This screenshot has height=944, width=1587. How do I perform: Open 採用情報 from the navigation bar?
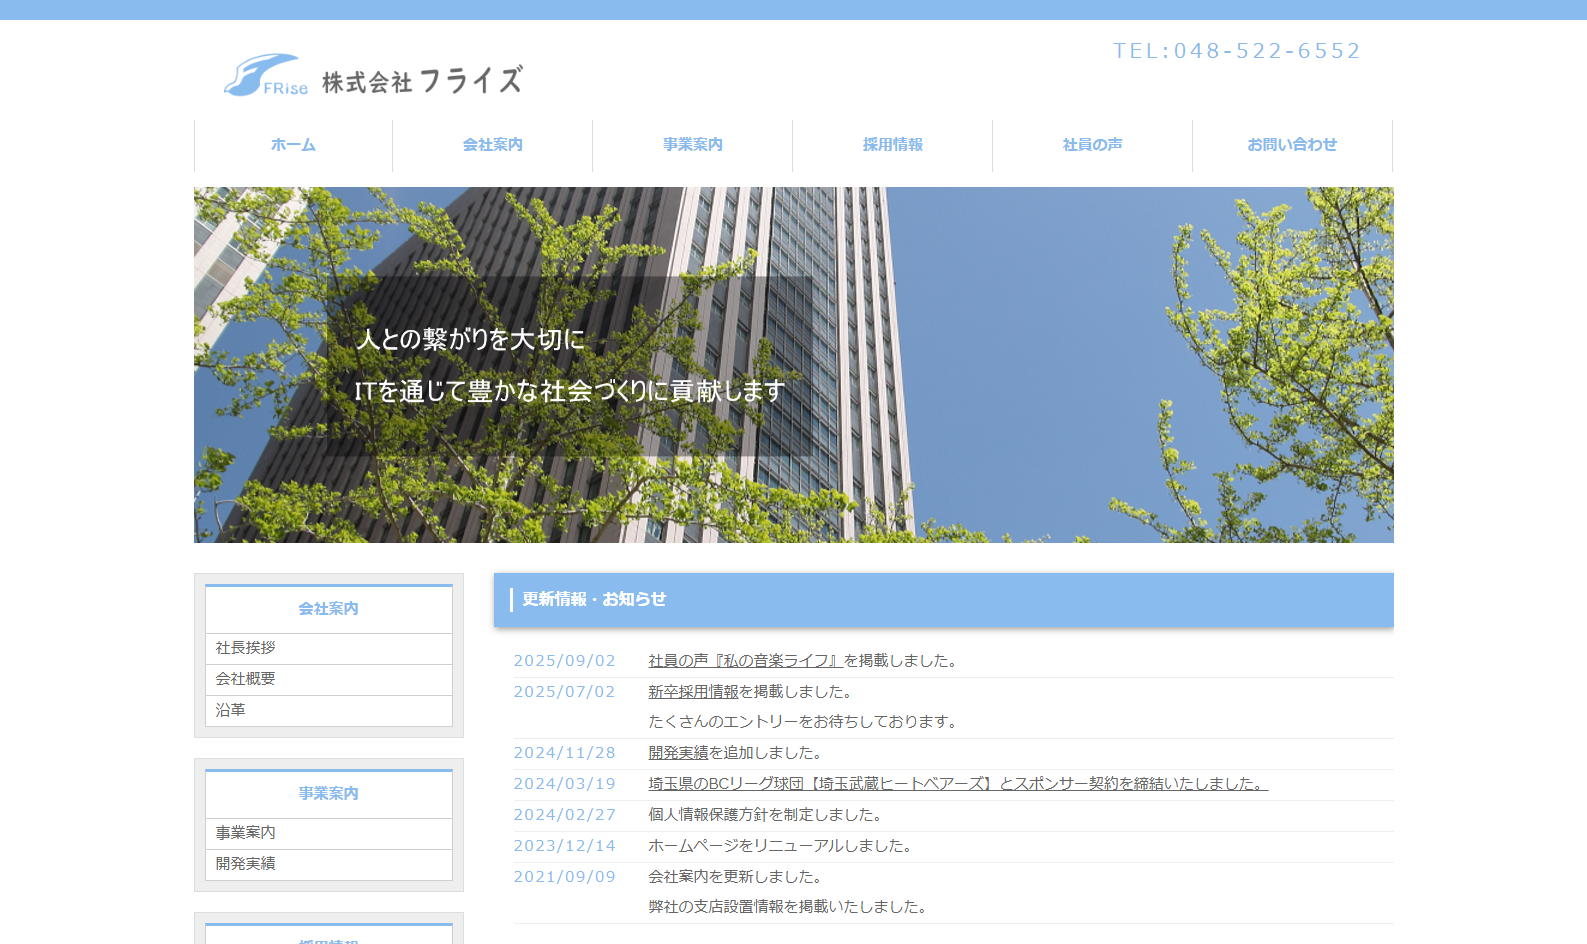click(892, 145)
